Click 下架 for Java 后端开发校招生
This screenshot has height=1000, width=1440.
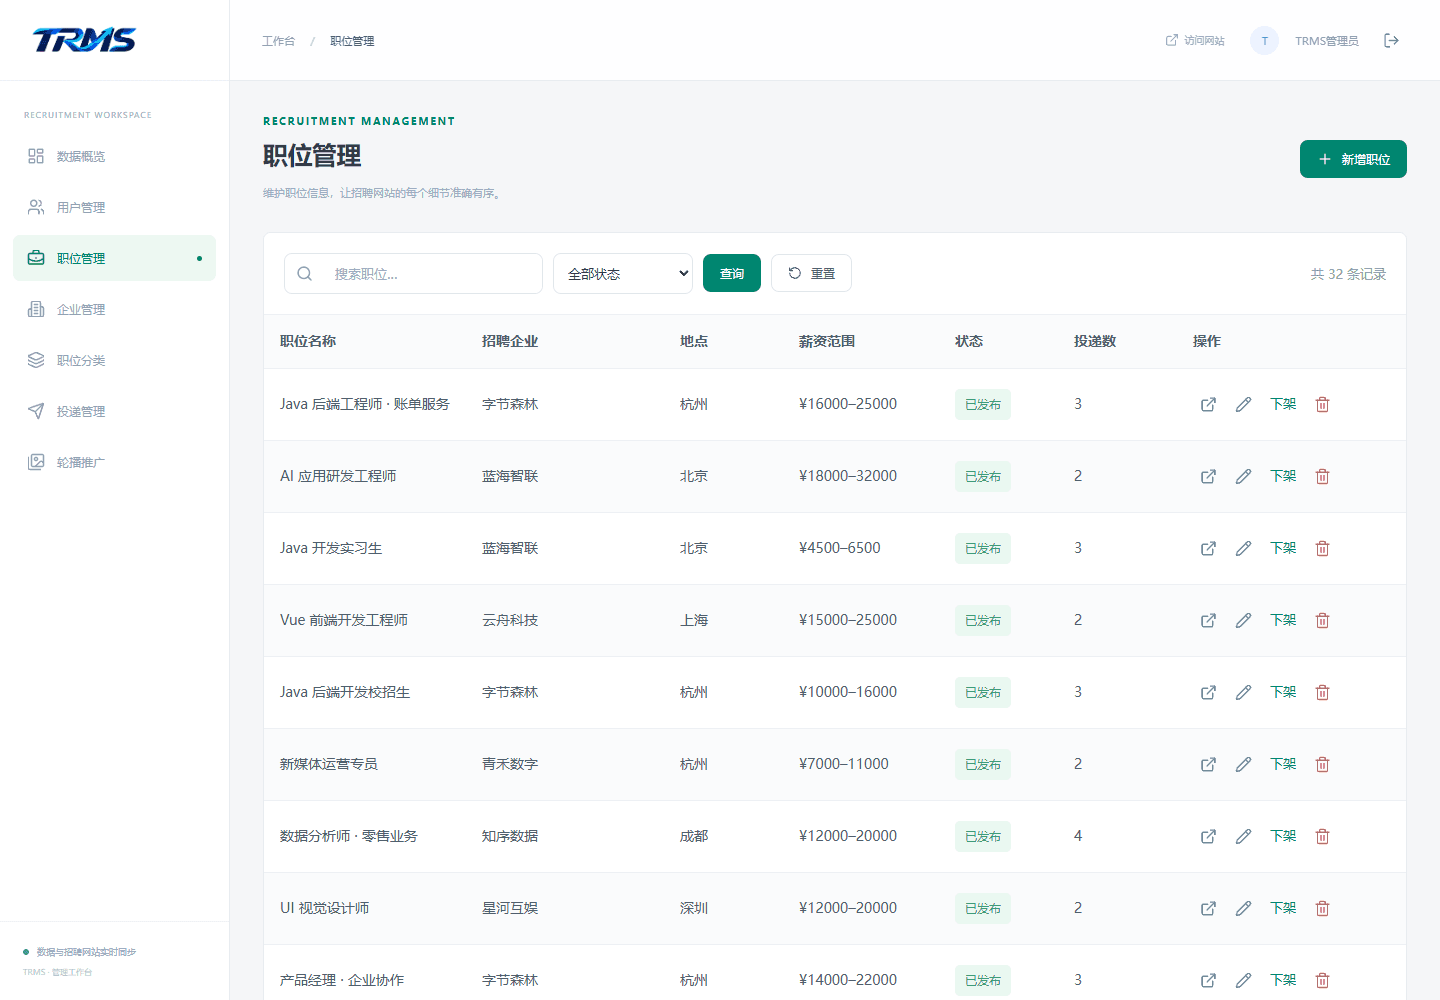click(1283, 692)
